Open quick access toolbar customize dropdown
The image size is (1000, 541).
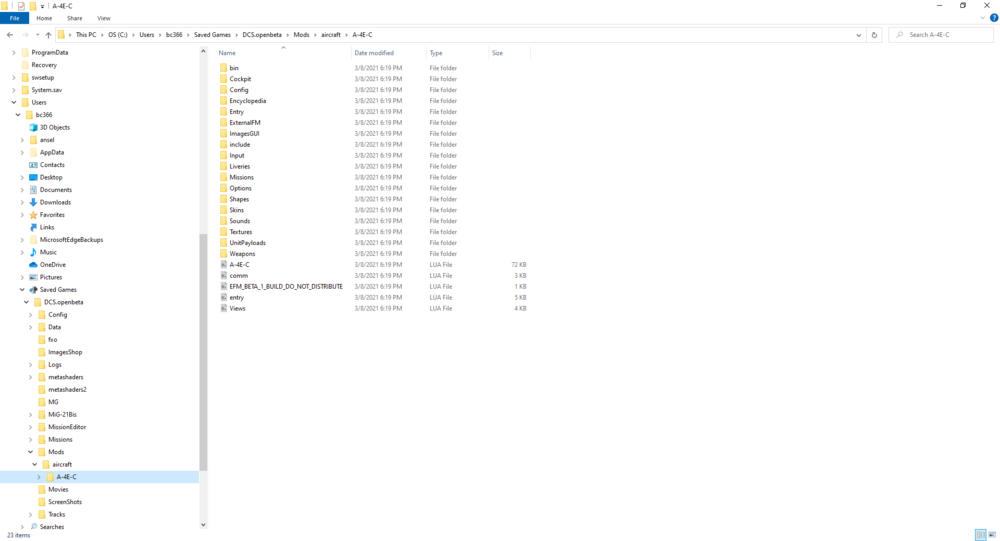[43, 6]
